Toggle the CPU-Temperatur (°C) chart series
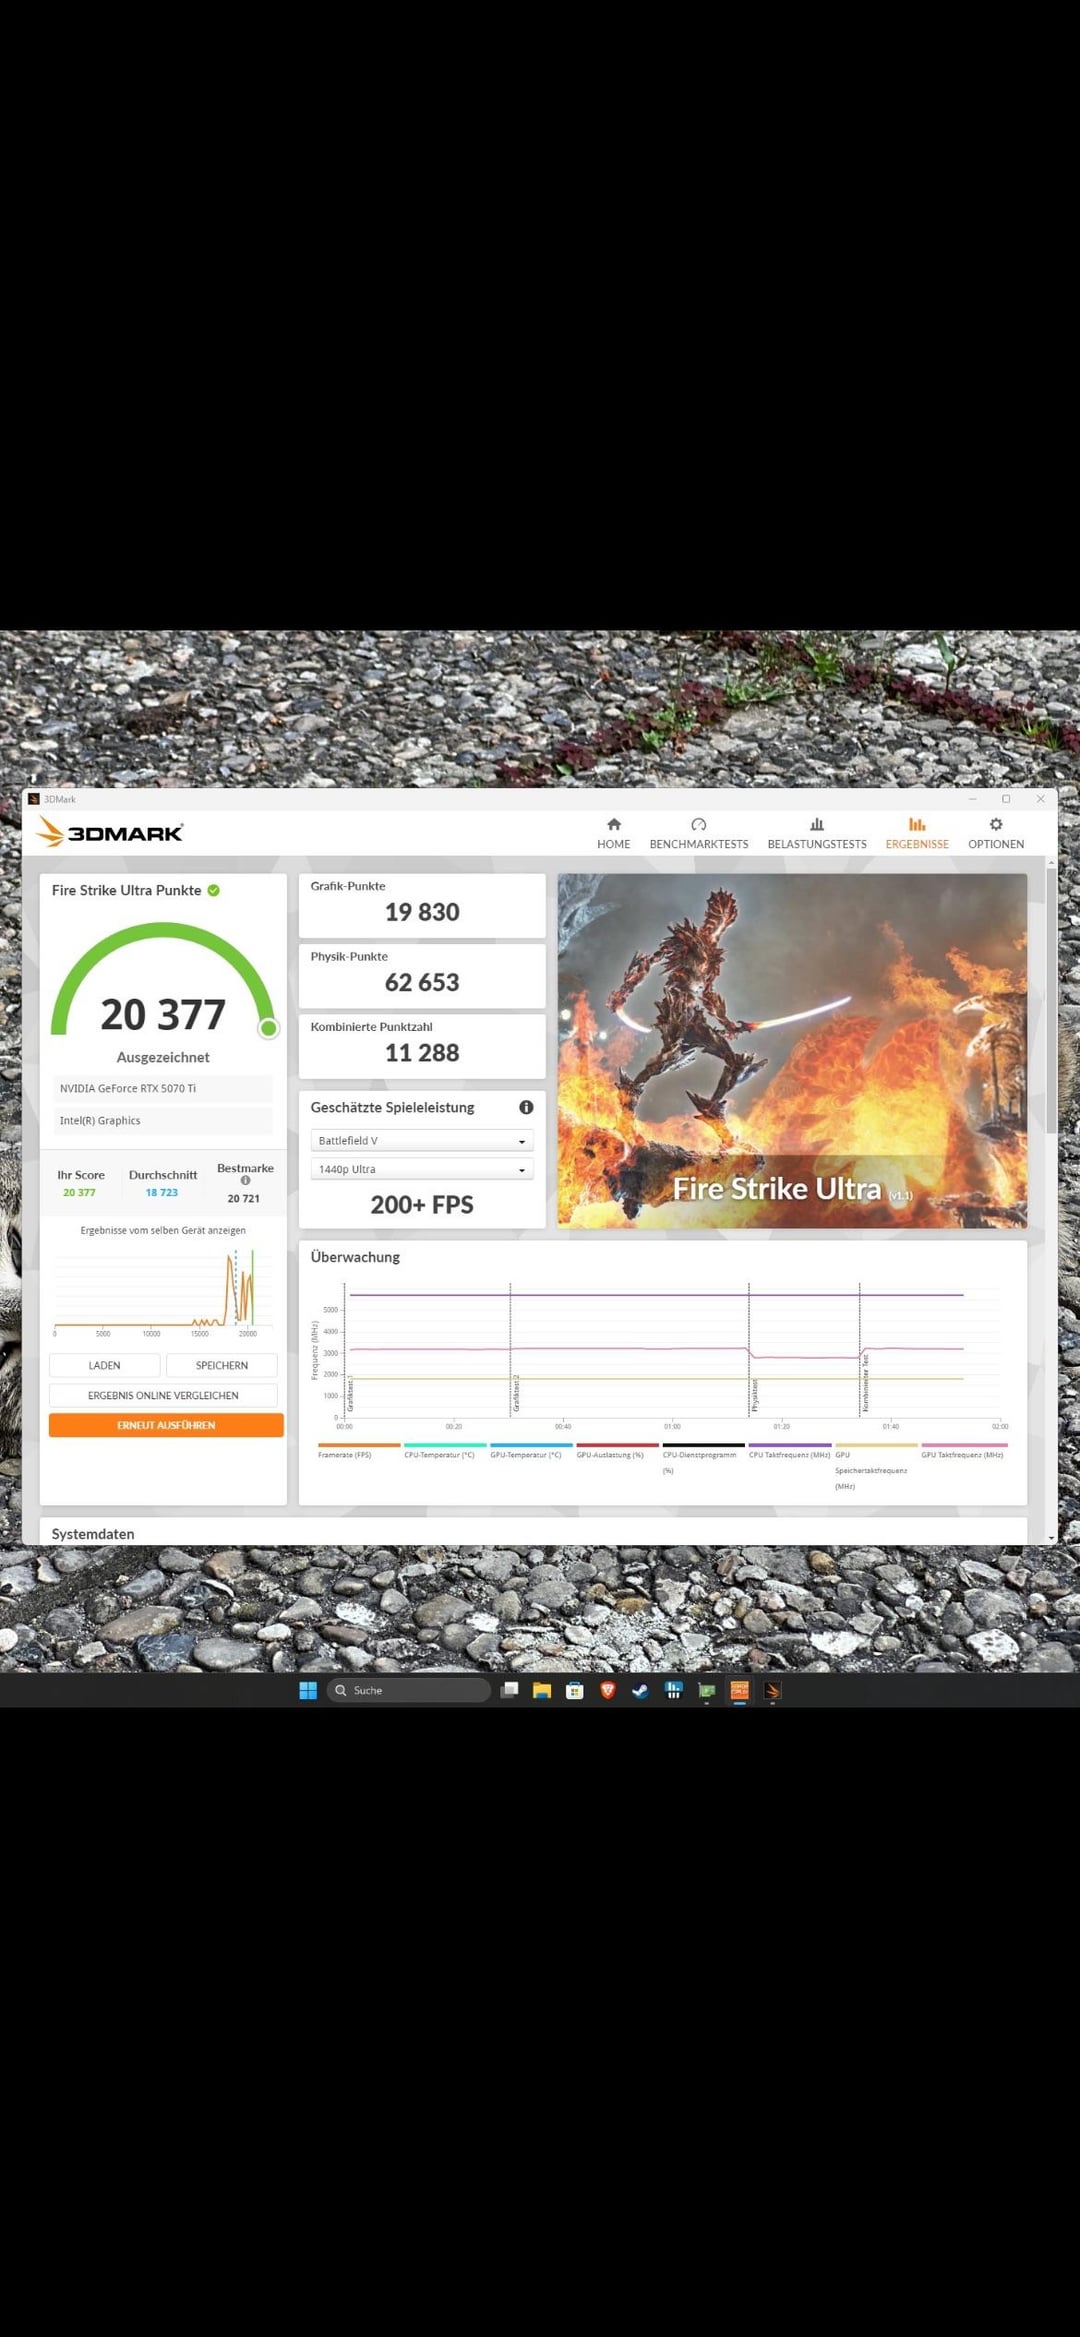Screen dimensions: 1080x2337 point(445,1451)
